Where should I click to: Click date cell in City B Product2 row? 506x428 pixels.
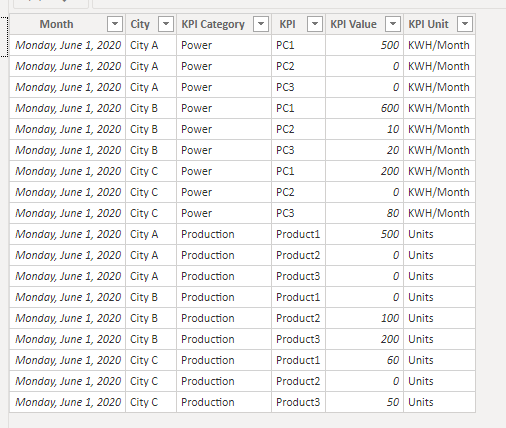pos(68,318)
